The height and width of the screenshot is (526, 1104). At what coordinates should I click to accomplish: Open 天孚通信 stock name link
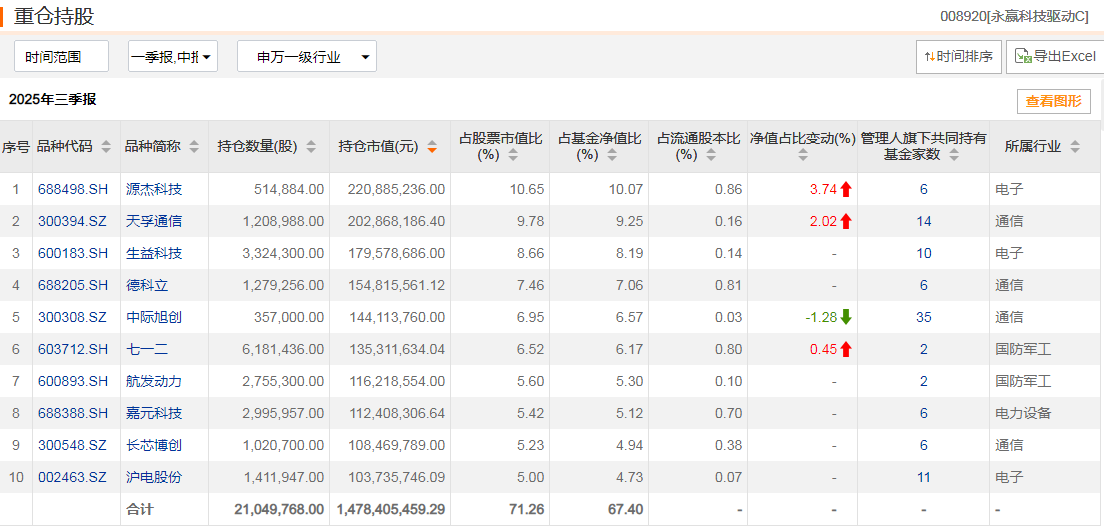[153, 221]
